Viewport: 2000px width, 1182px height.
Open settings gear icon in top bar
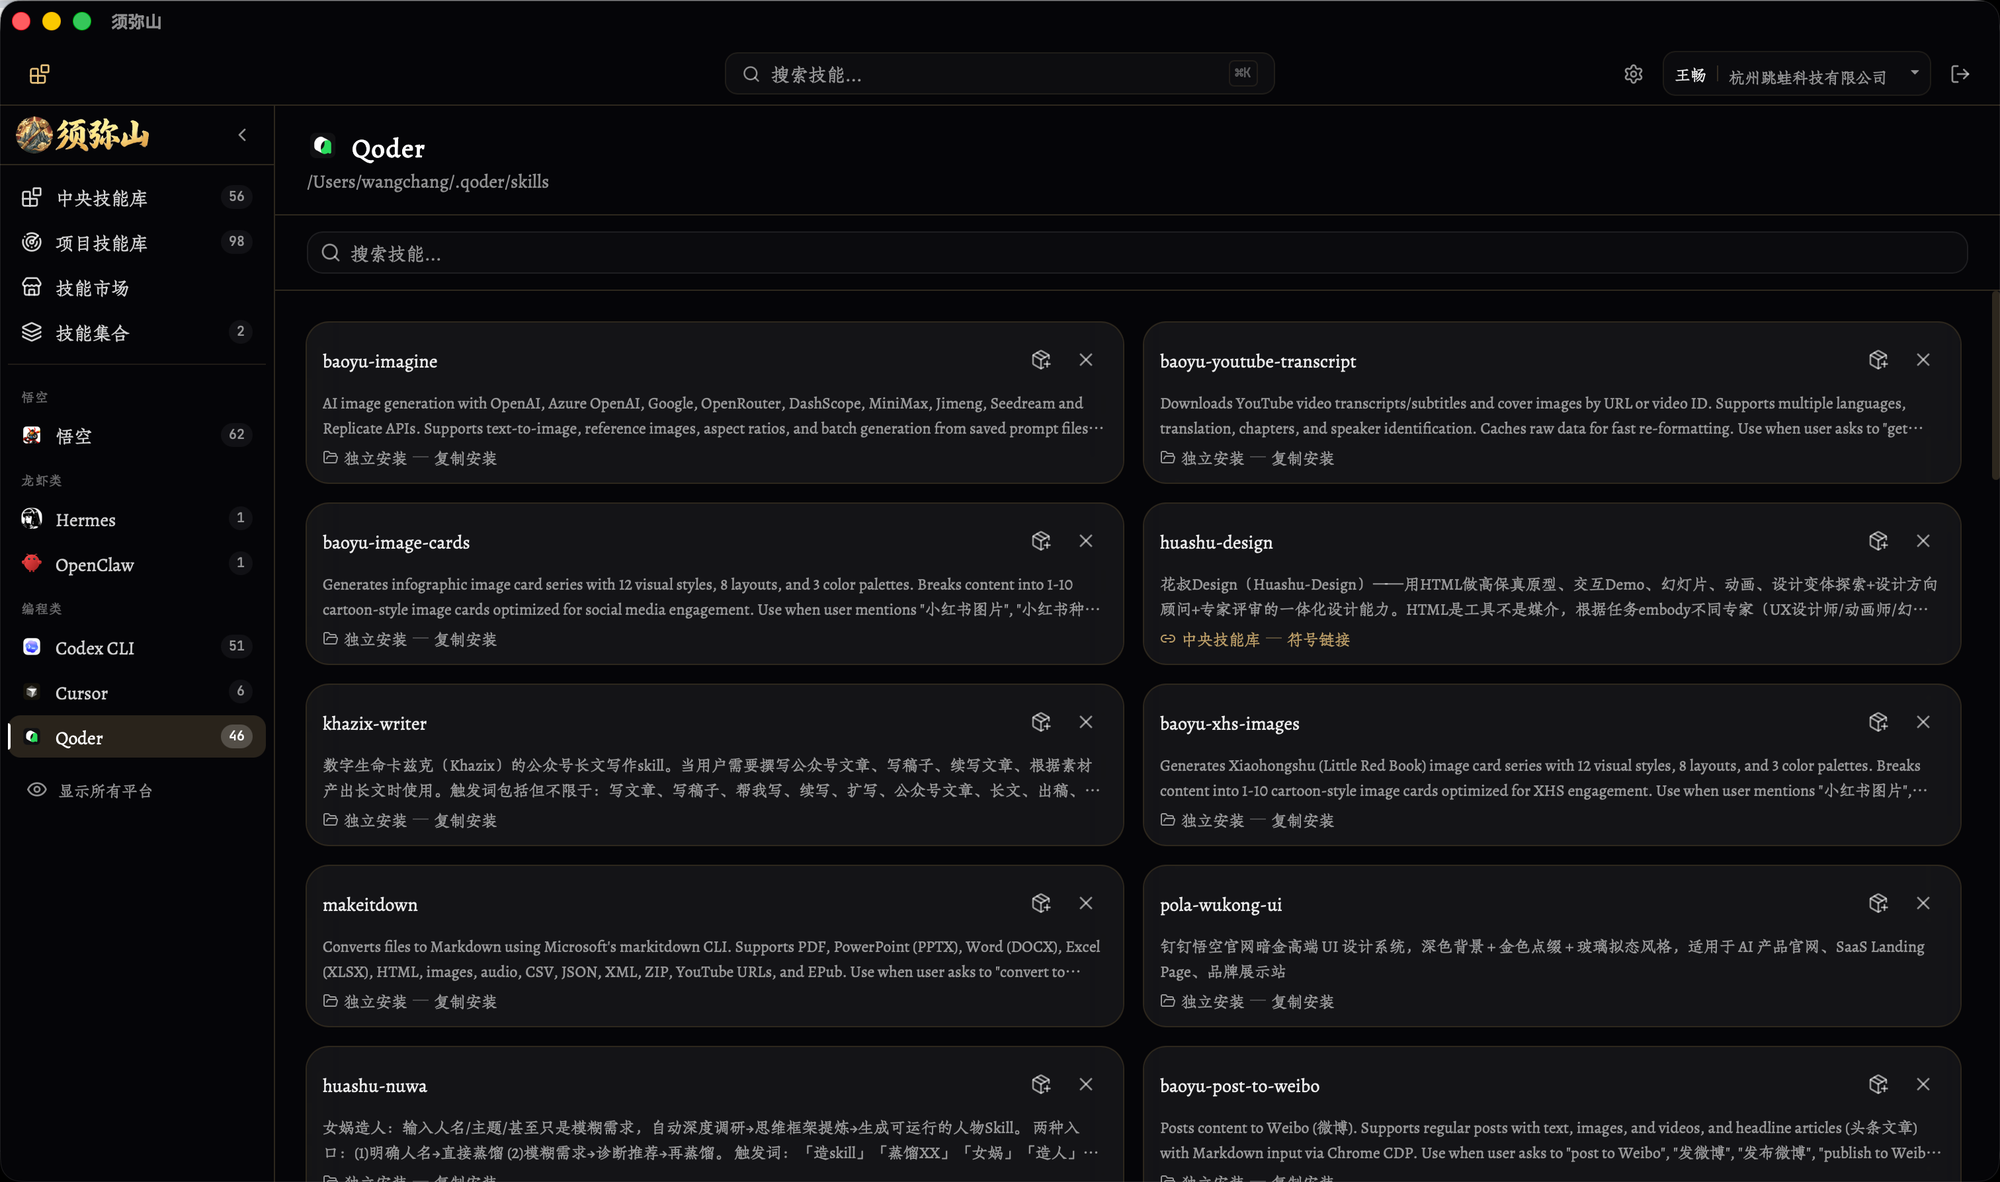coord(1633,74)
